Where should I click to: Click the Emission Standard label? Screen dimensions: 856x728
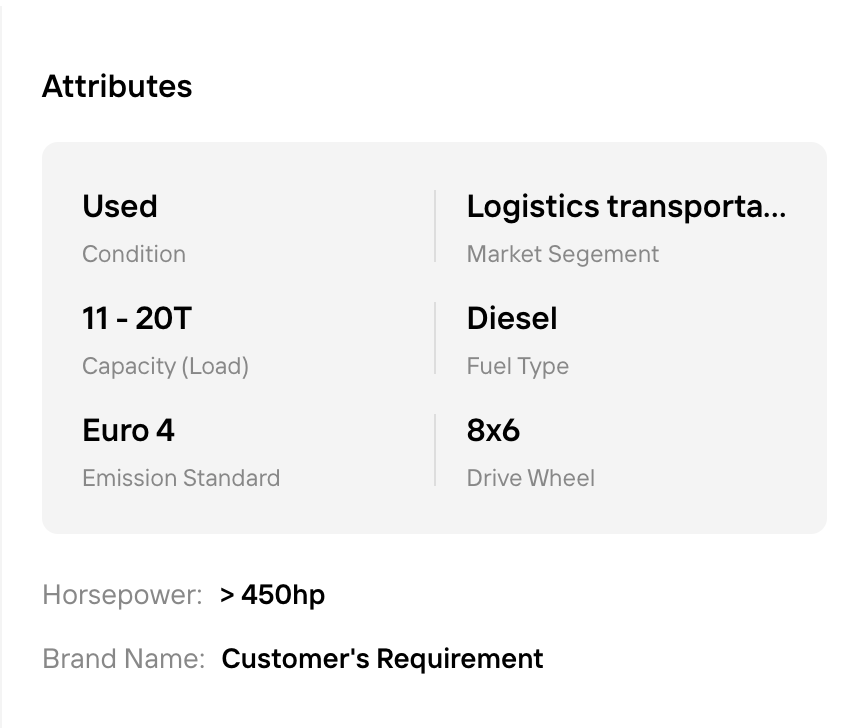(x=181, y=478)
